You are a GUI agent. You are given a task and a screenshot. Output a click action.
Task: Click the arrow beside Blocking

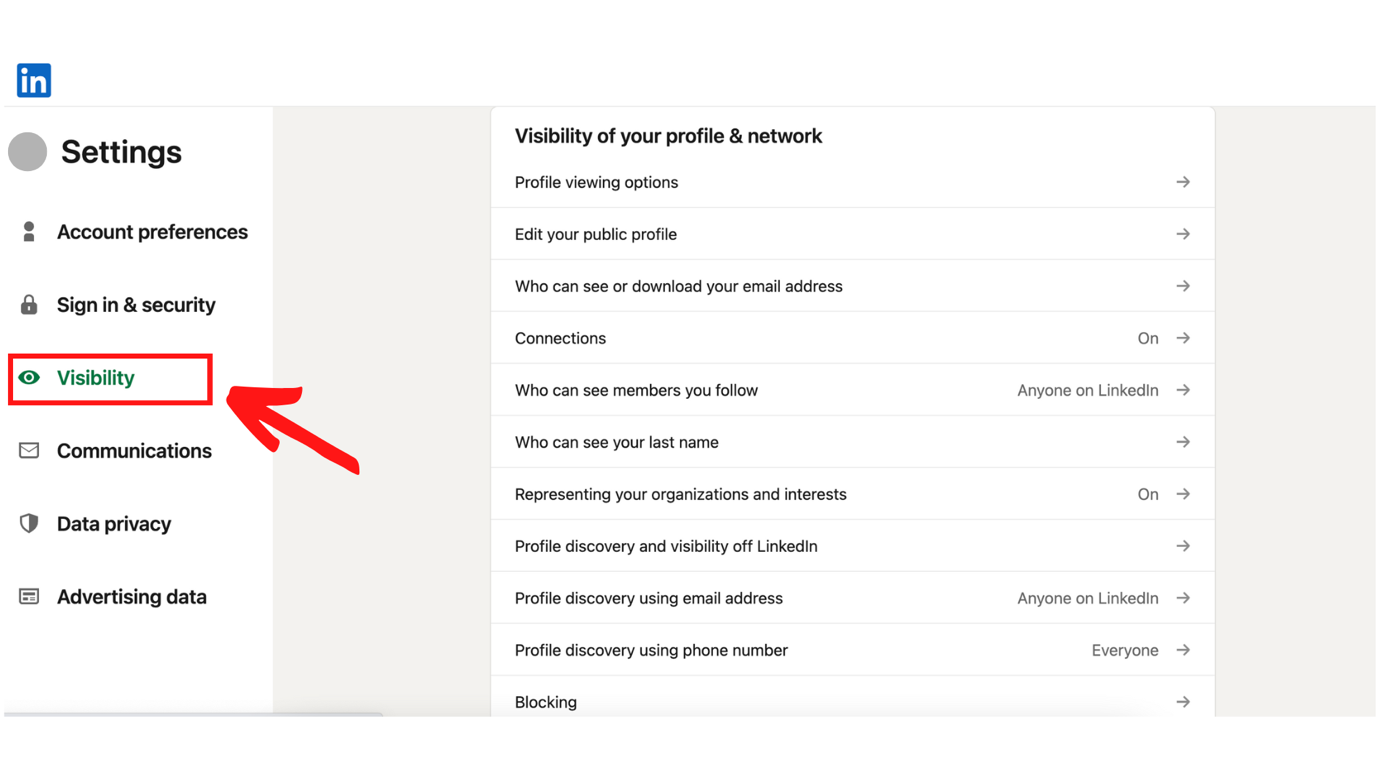point(1183,702)
